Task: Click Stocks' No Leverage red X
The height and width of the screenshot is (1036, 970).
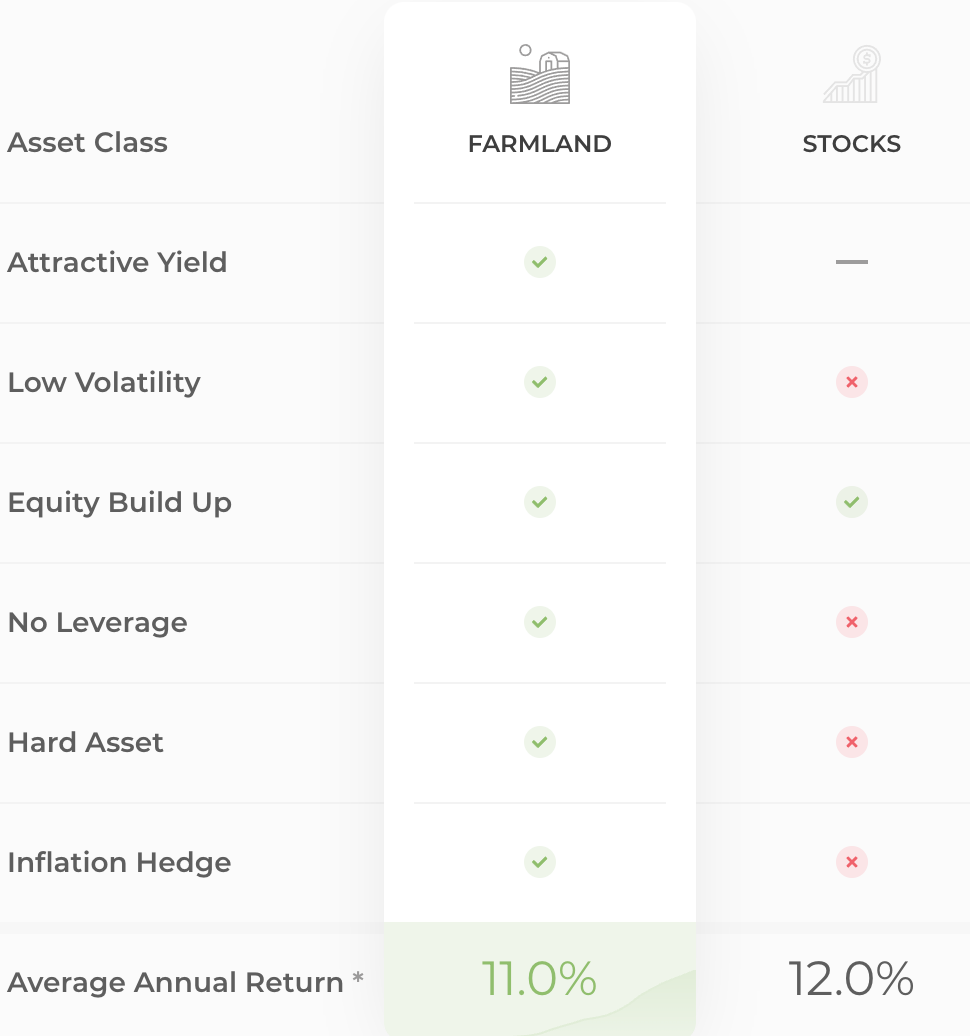Action: tap(852, 622)
